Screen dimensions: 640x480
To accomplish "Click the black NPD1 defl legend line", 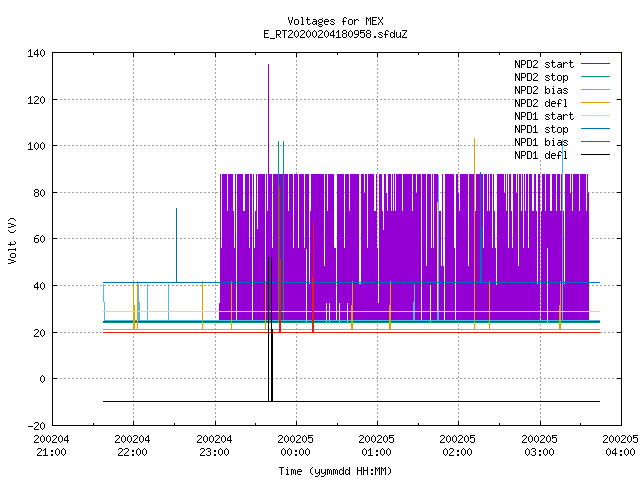I will pos(595,155).
